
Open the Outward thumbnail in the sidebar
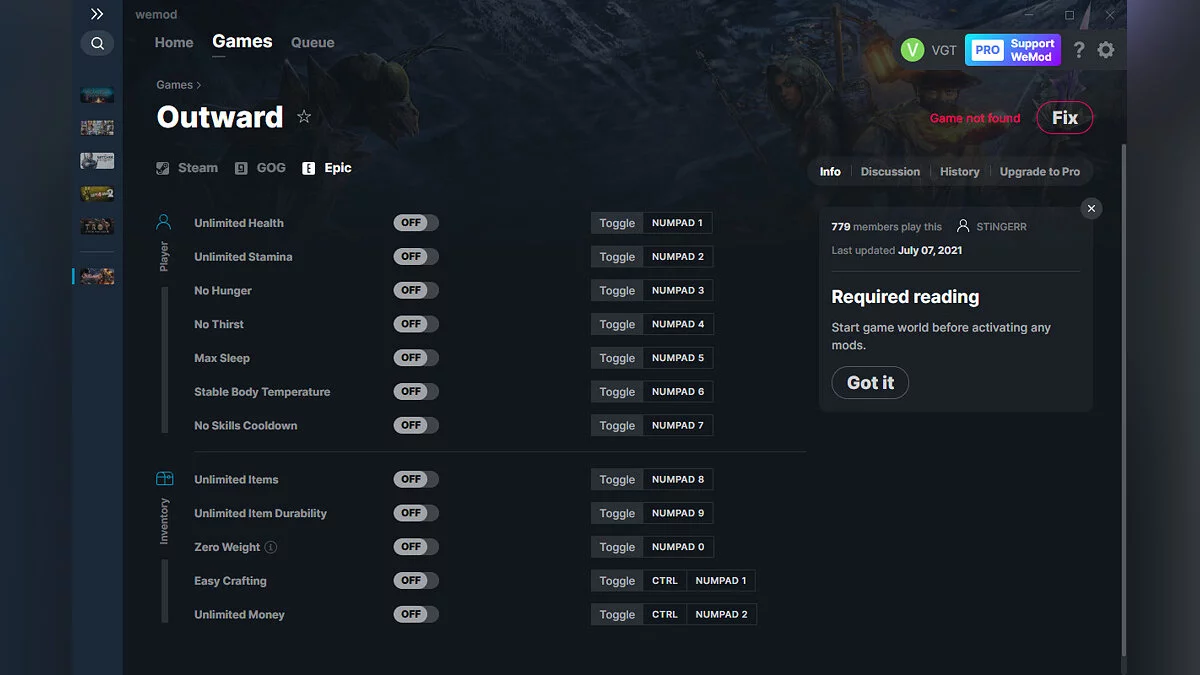click(x=97, y=275)
